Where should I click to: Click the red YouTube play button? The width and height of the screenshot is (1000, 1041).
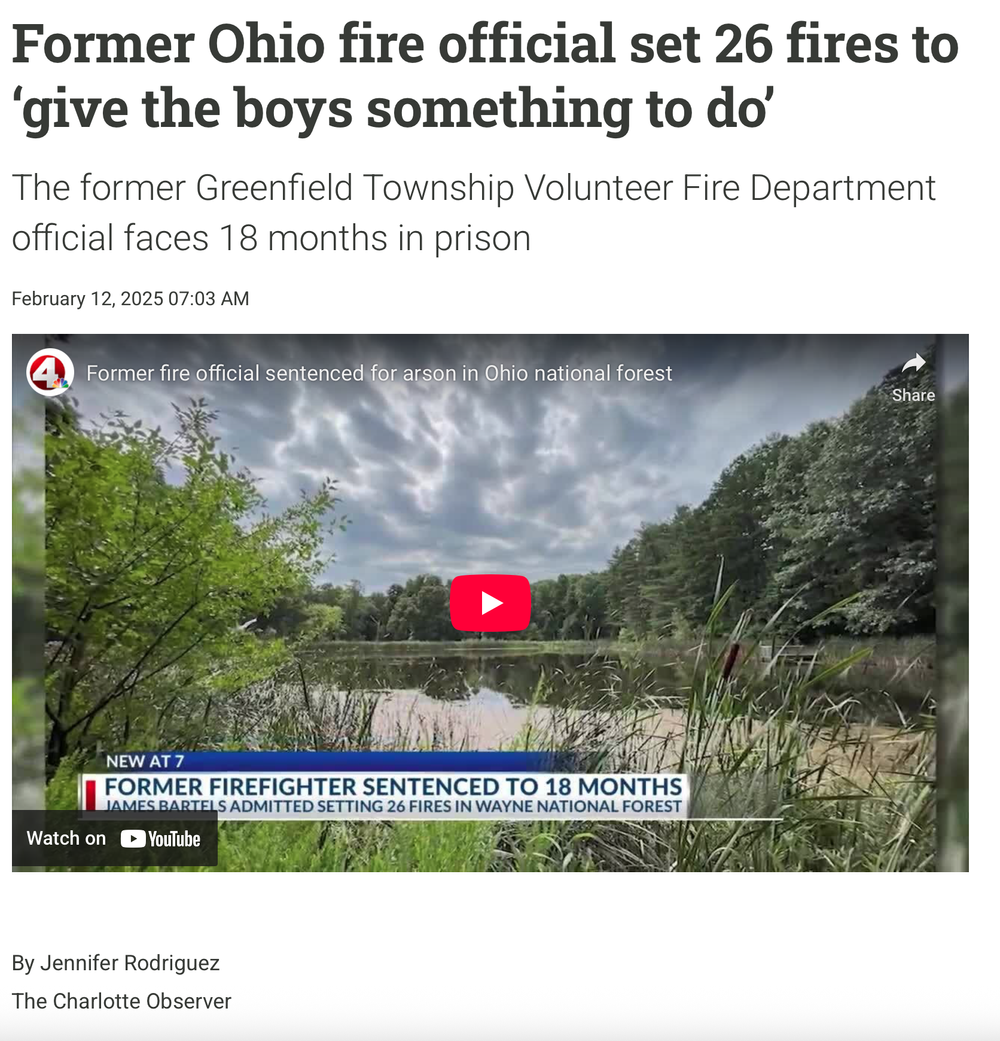pyautogui.click(x=490, y=603)
